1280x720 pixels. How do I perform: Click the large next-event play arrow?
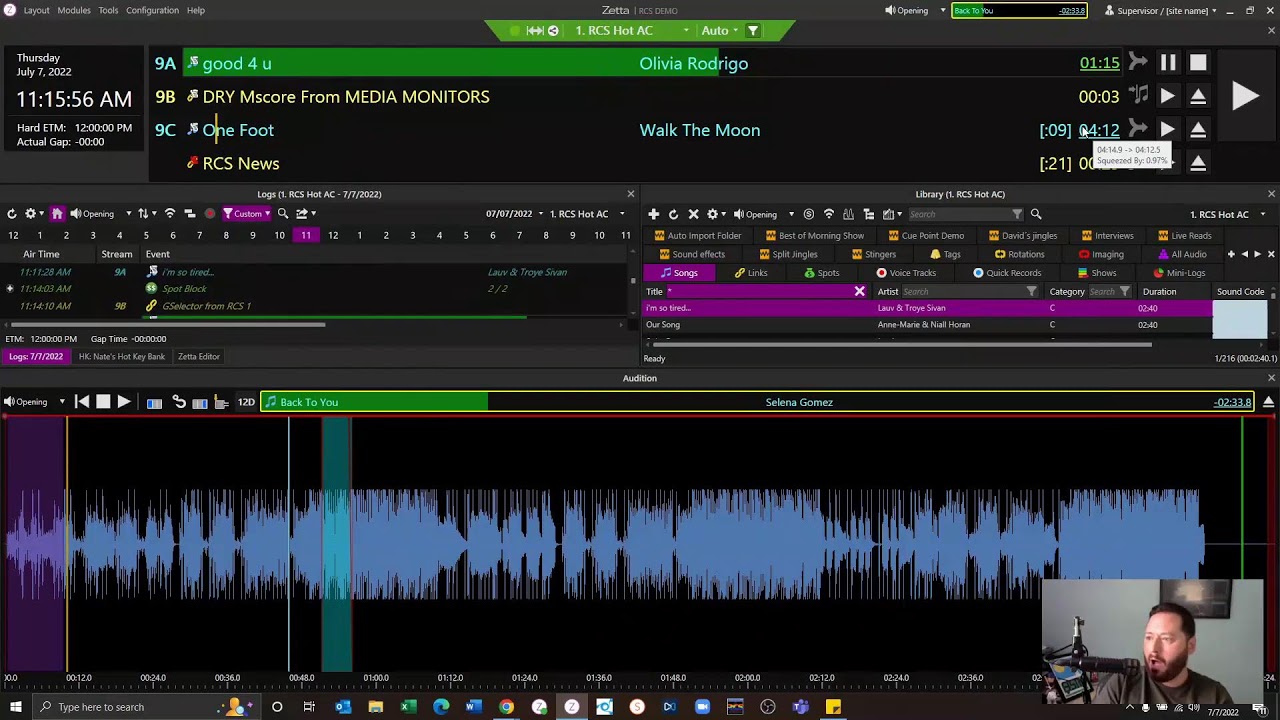click(x=1245, y=96)
